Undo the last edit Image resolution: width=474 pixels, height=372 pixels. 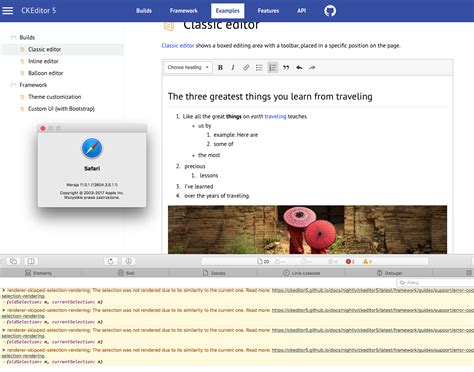299,68
